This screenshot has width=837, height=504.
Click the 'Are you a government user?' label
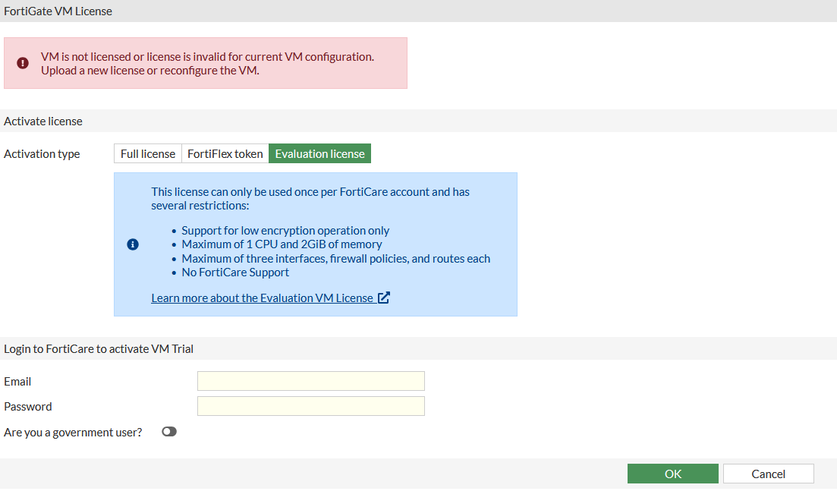point(73,432)
